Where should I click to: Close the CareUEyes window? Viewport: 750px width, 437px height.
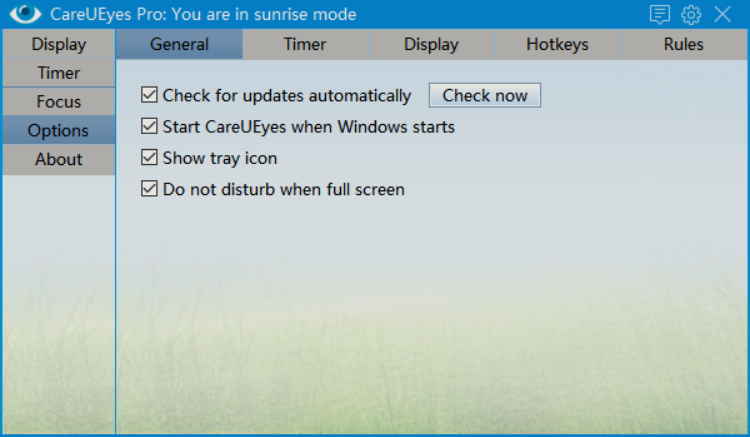722,14
